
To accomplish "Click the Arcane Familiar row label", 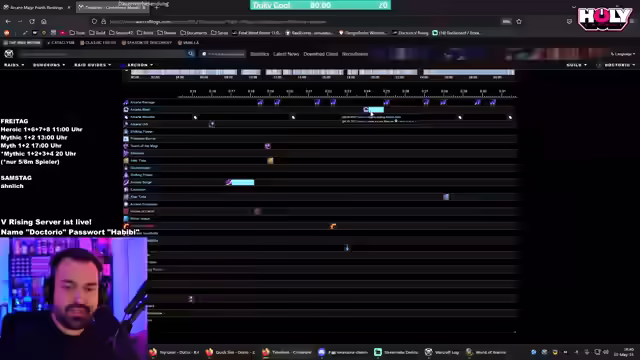I will (144, 204).
